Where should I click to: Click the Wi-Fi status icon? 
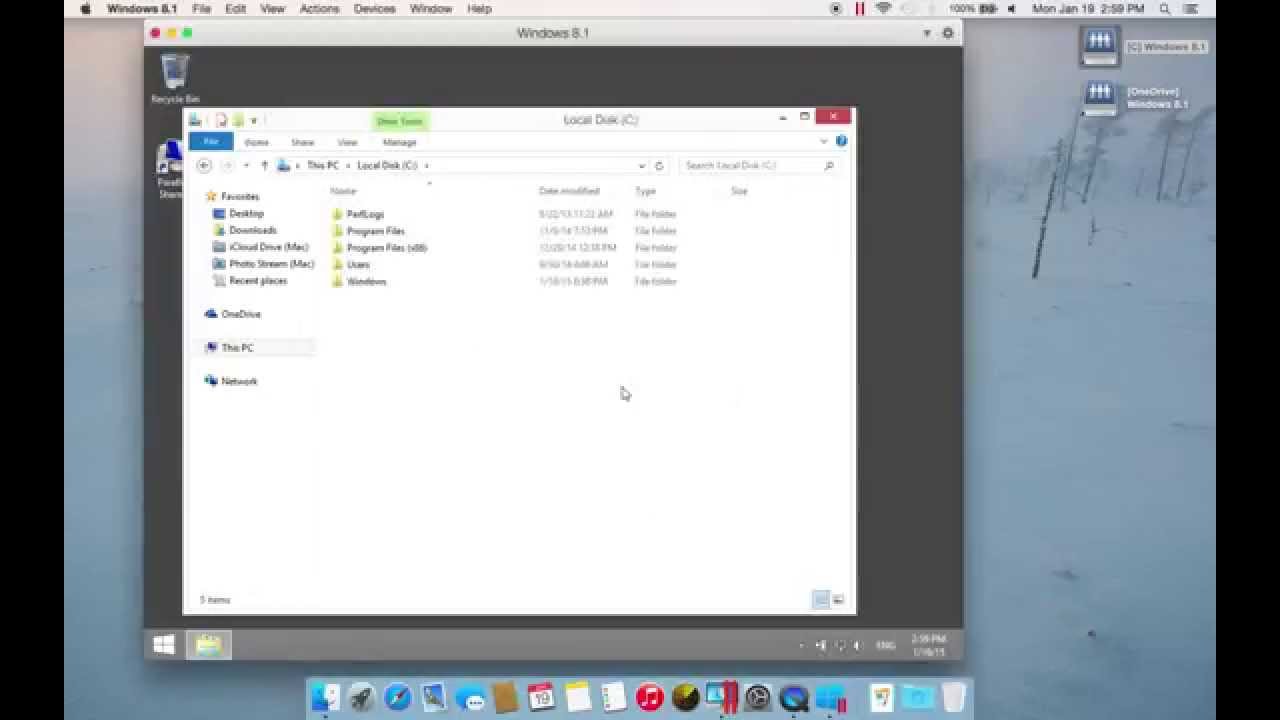click(883, 8)
